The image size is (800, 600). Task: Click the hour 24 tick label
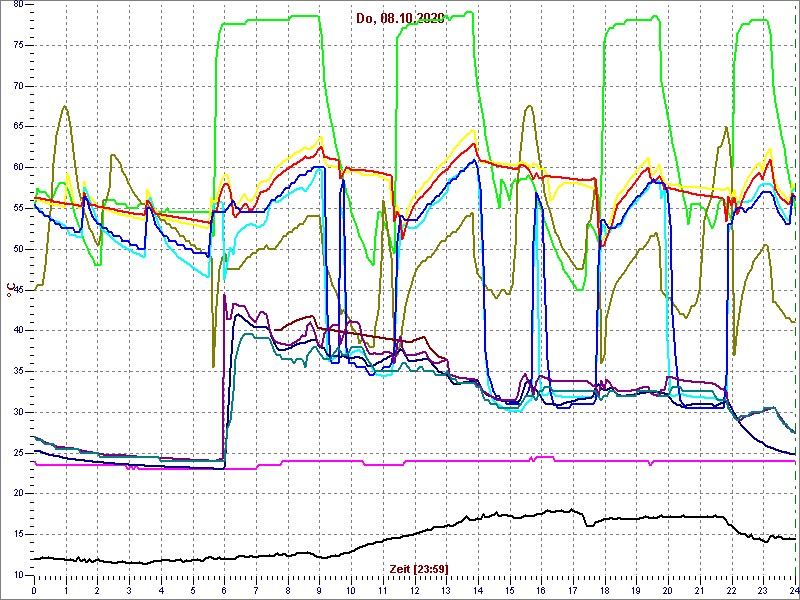793,591
